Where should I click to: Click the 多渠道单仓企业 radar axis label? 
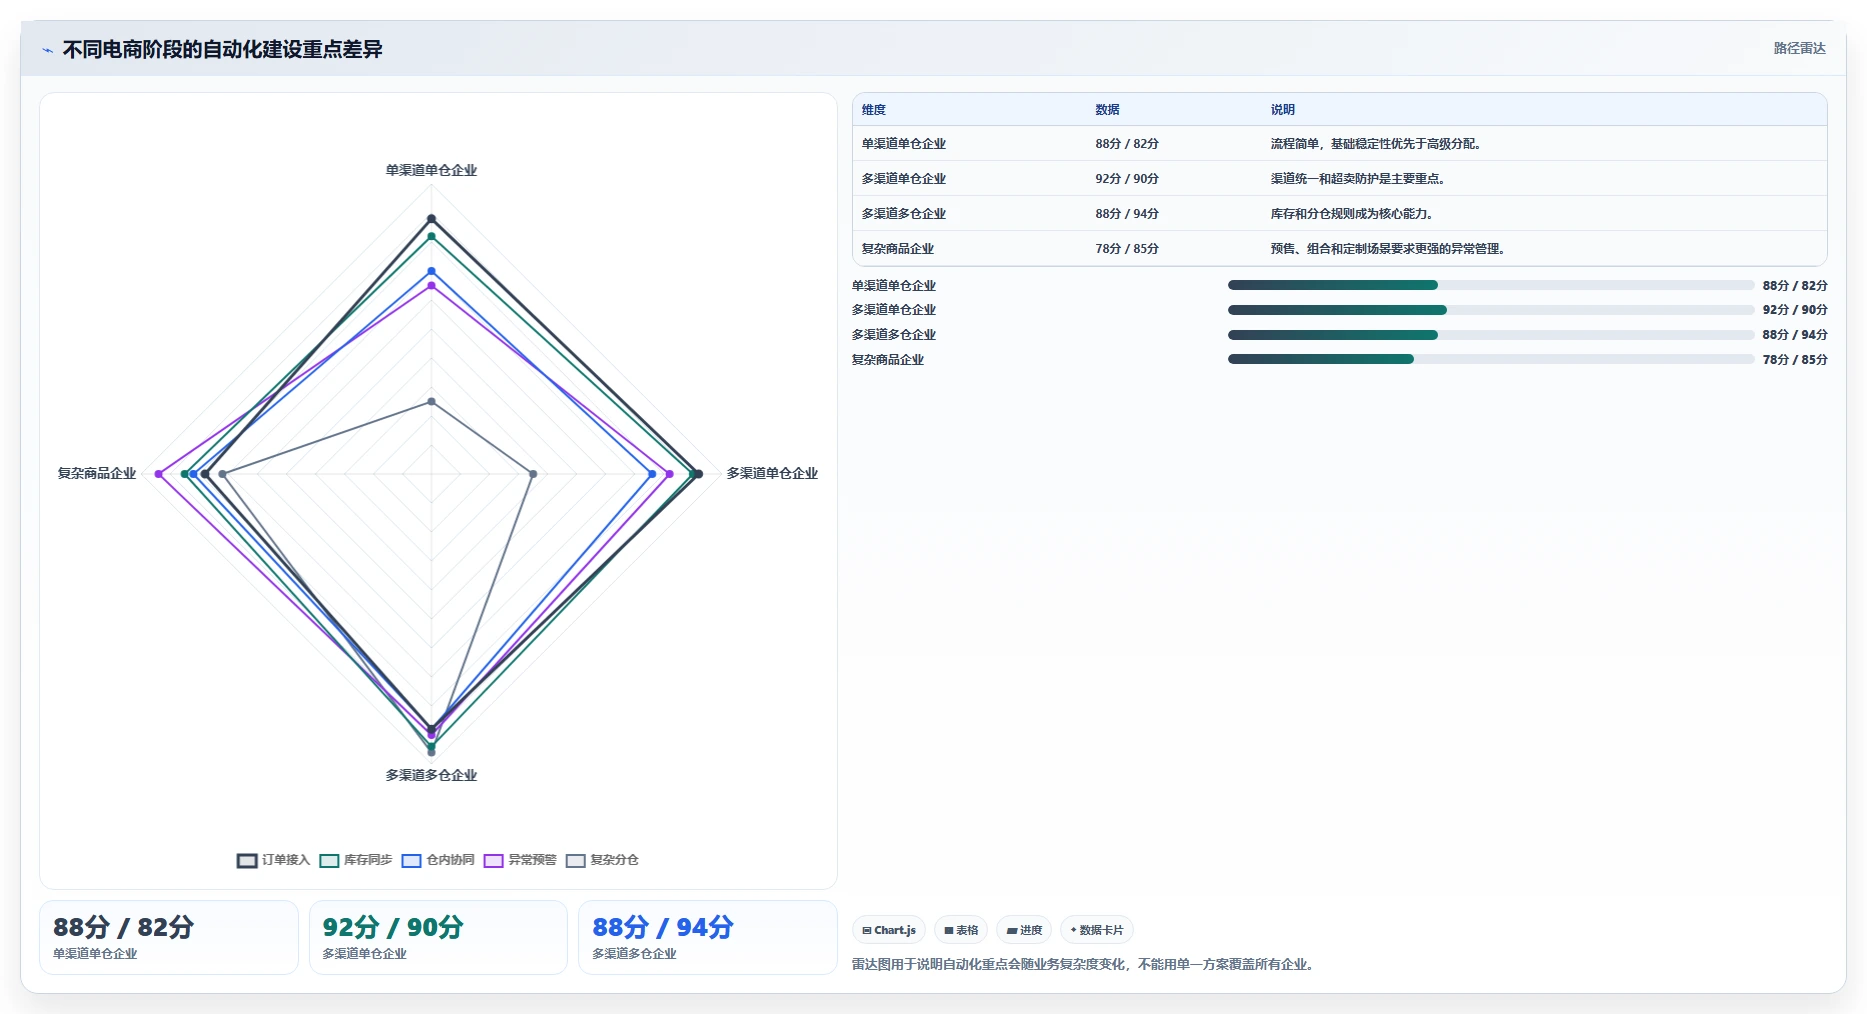point(772,473)
